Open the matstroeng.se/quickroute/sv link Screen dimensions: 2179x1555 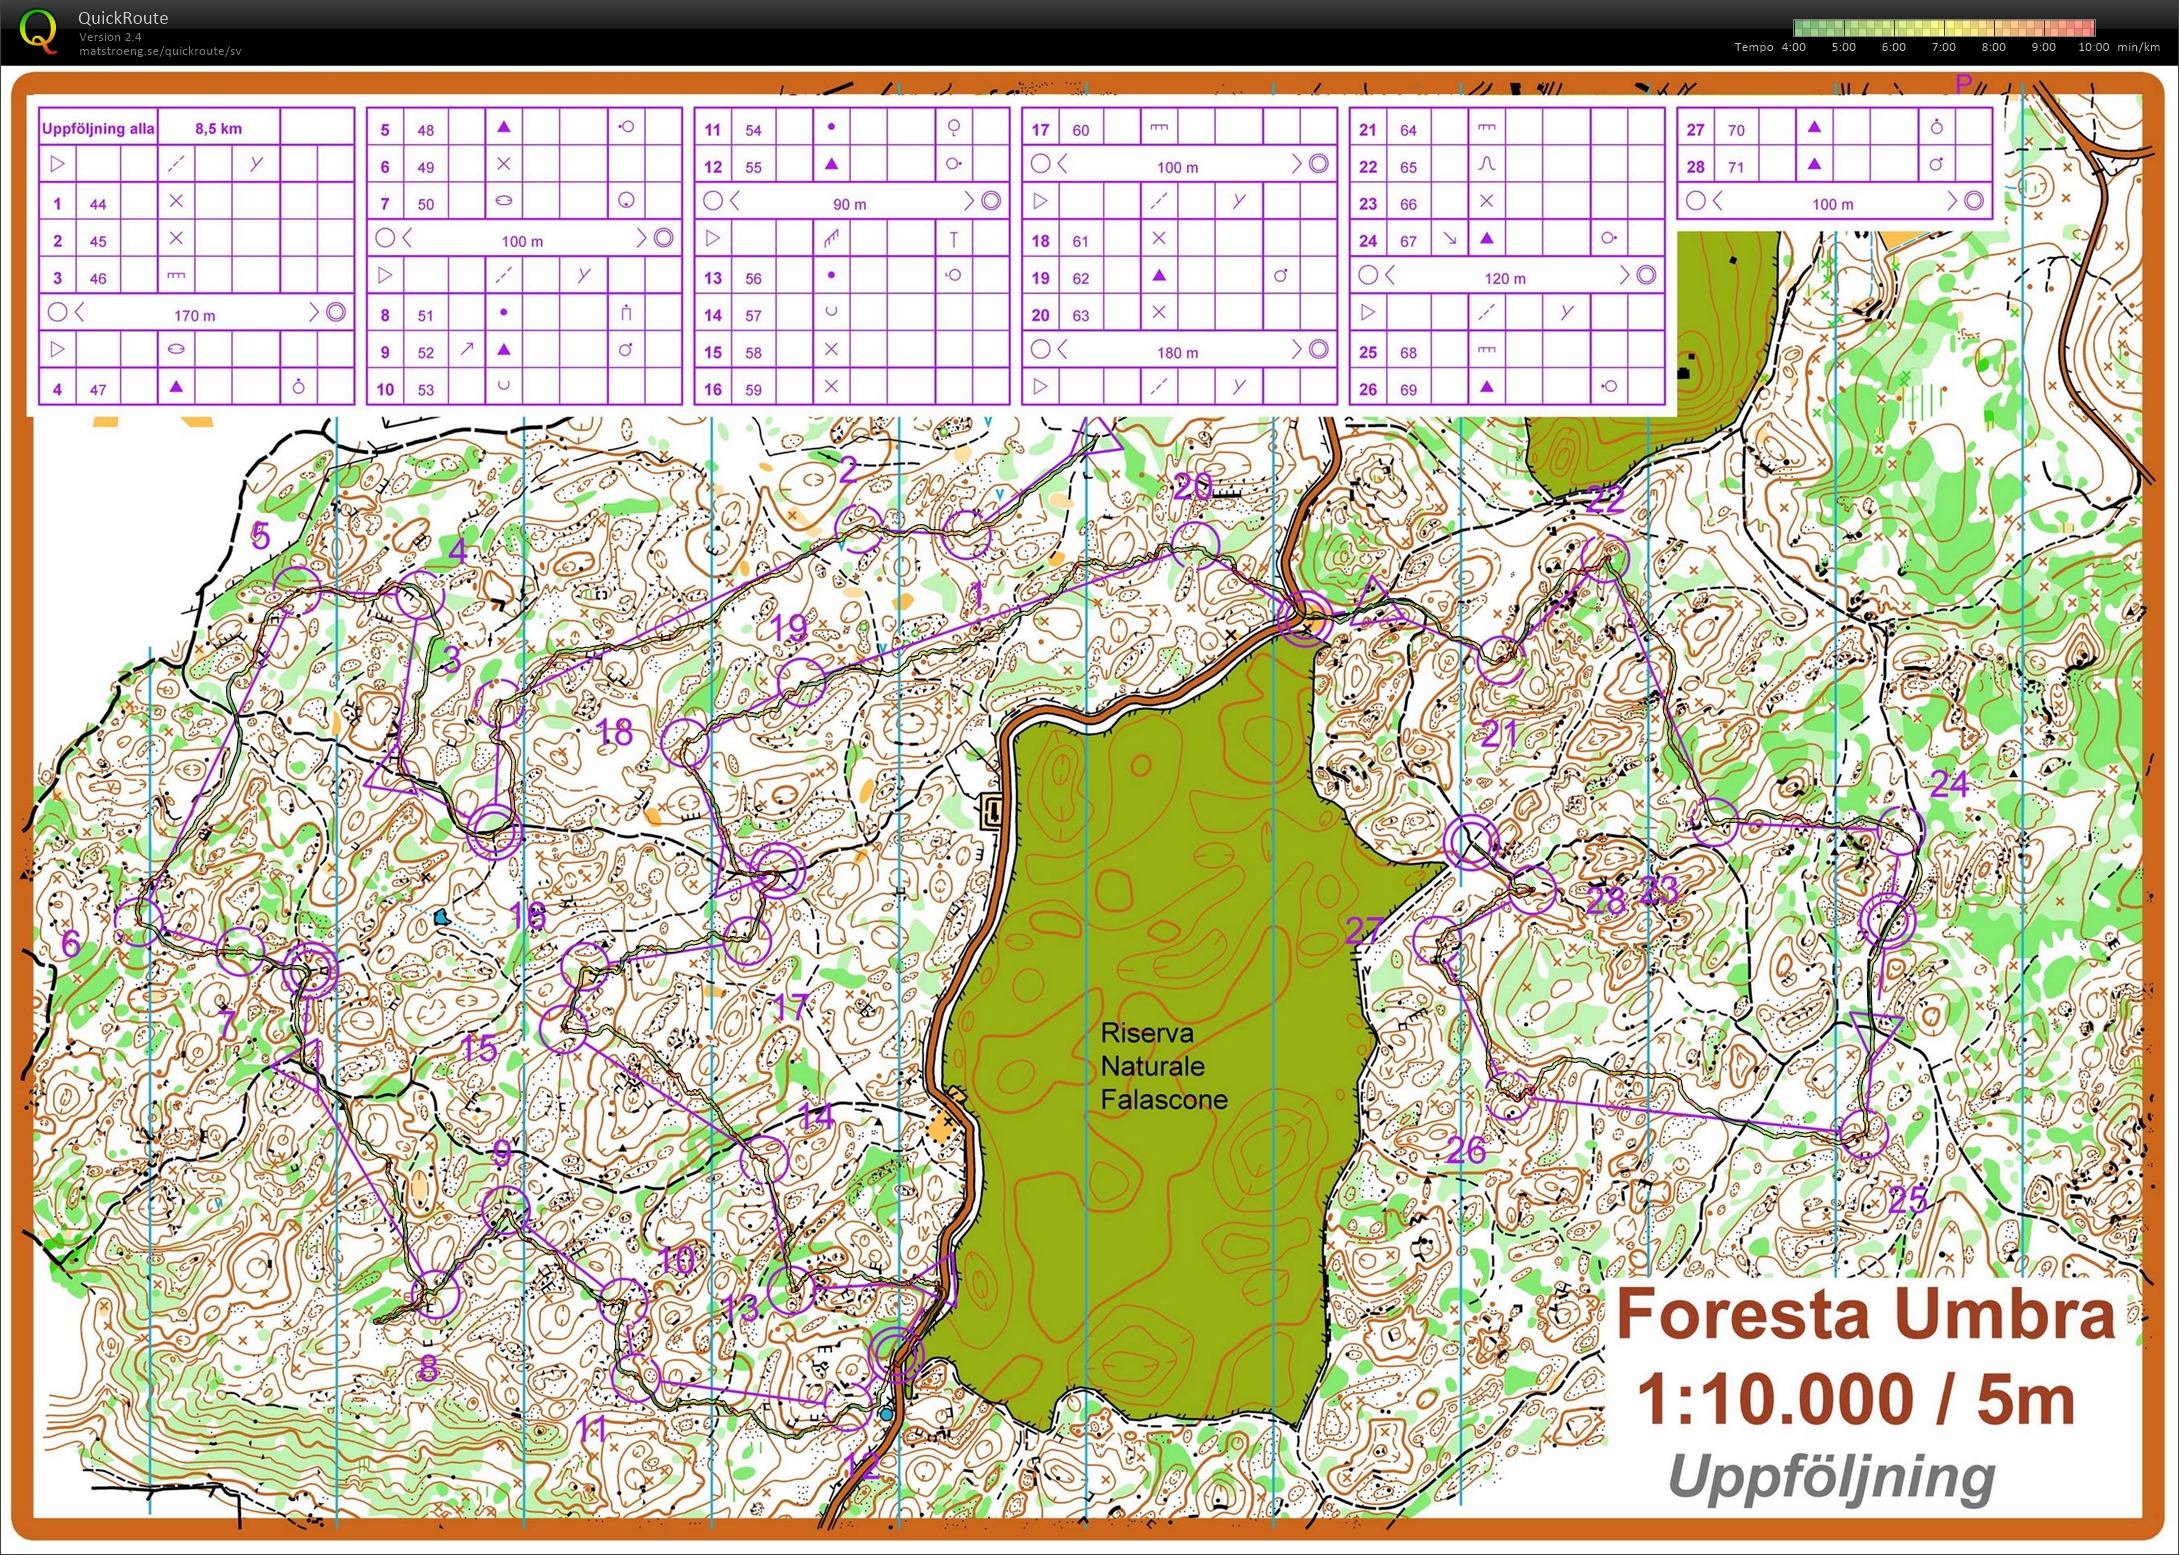pyautogui.click(x=160, y=51)
